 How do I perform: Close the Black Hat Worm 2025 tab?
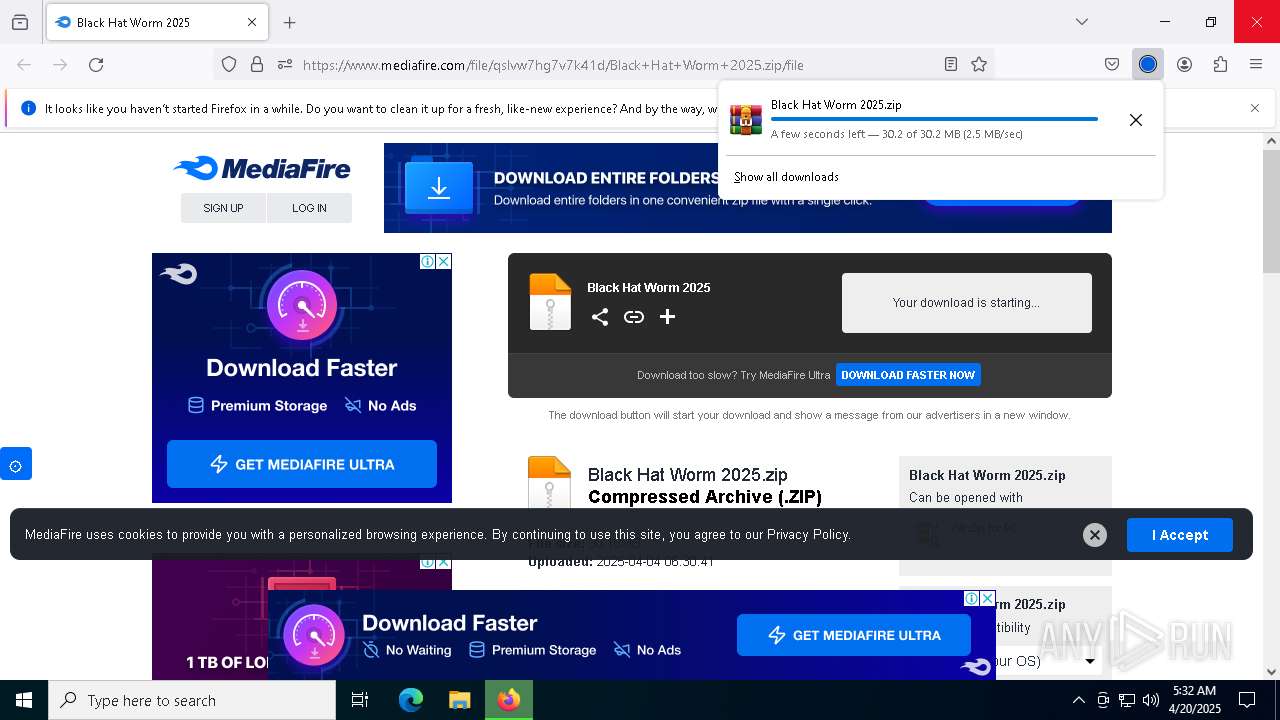(252, 22)
